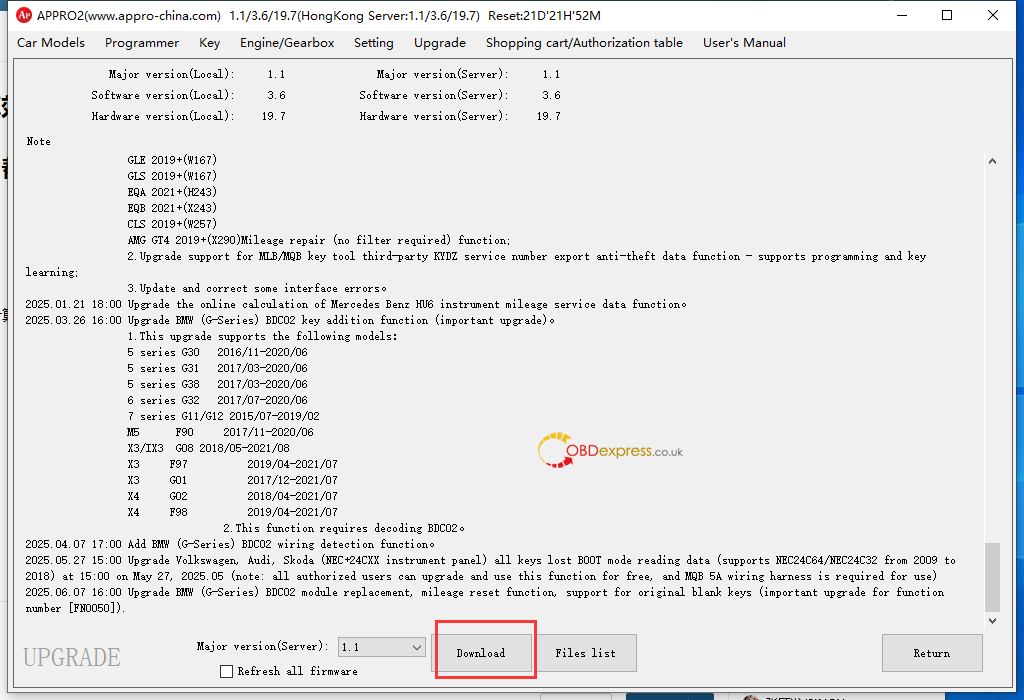Image resolution: width=1024 pixels, height=700 pixels.
Task: Open the Upgrade menu
Action: click(440, 42)
